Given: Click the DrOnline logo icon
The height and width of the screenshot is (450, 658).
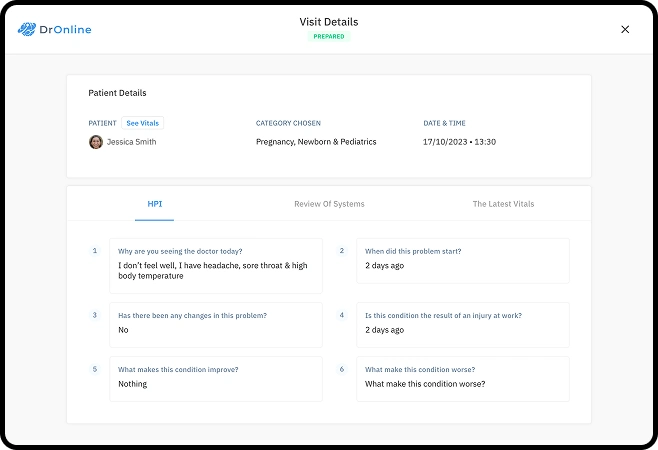Looking at the screenshot, I should tap(26, 29).
